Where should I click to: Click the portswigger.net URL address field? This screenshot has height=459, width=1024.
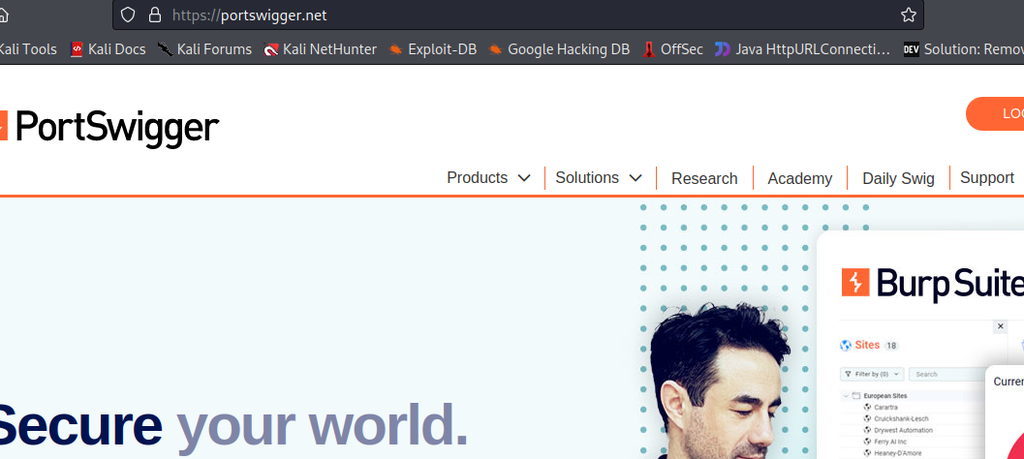tap(519, 15)
